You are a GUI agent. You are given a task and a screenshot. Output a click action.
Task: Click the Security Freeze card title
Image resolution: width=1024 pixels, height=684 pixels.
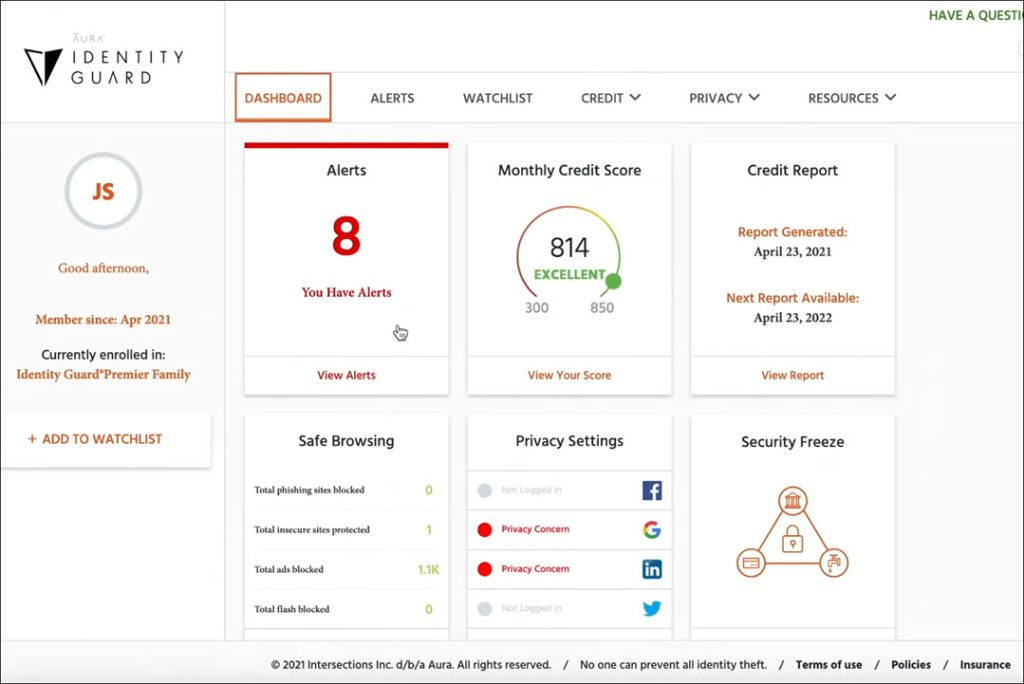[792, 442]
